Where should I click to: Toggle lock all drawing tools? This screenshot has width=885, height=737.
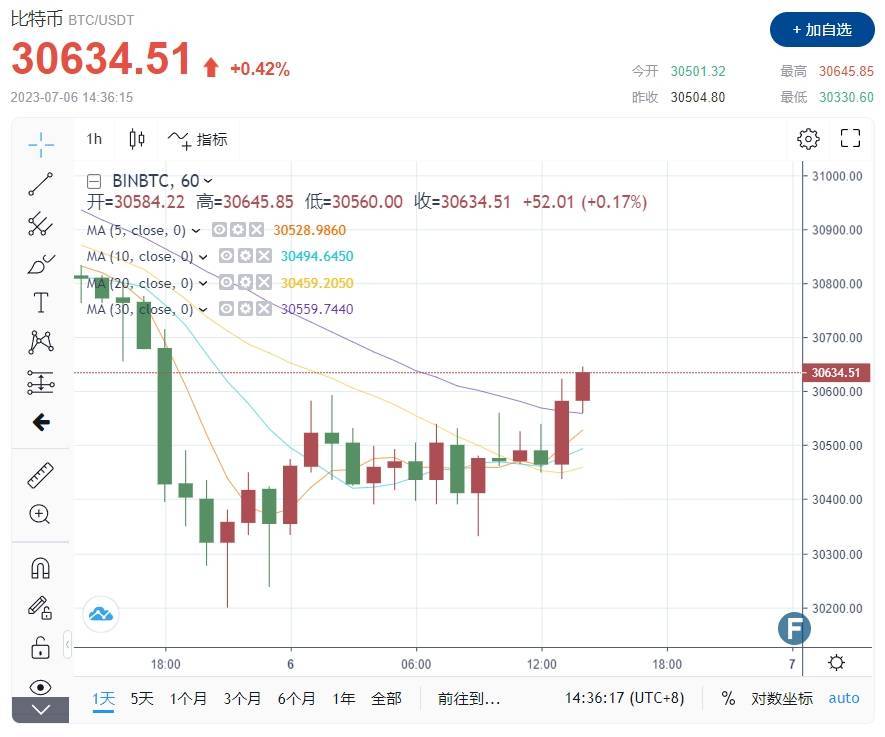pos(40,647)
